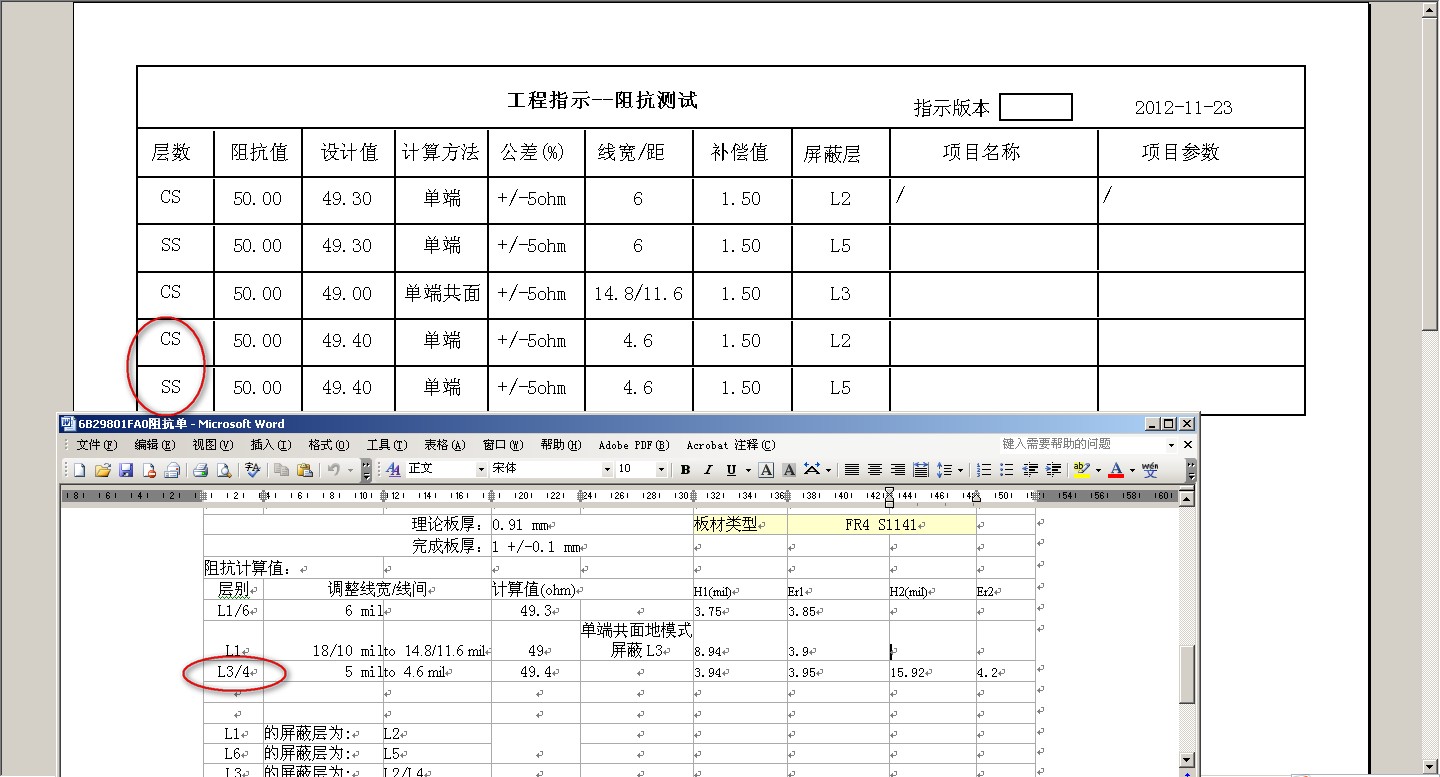This screenshot has width=1440, height=777.
Task: Open line spacing dropdown arrow
Action: click(960, 469)
